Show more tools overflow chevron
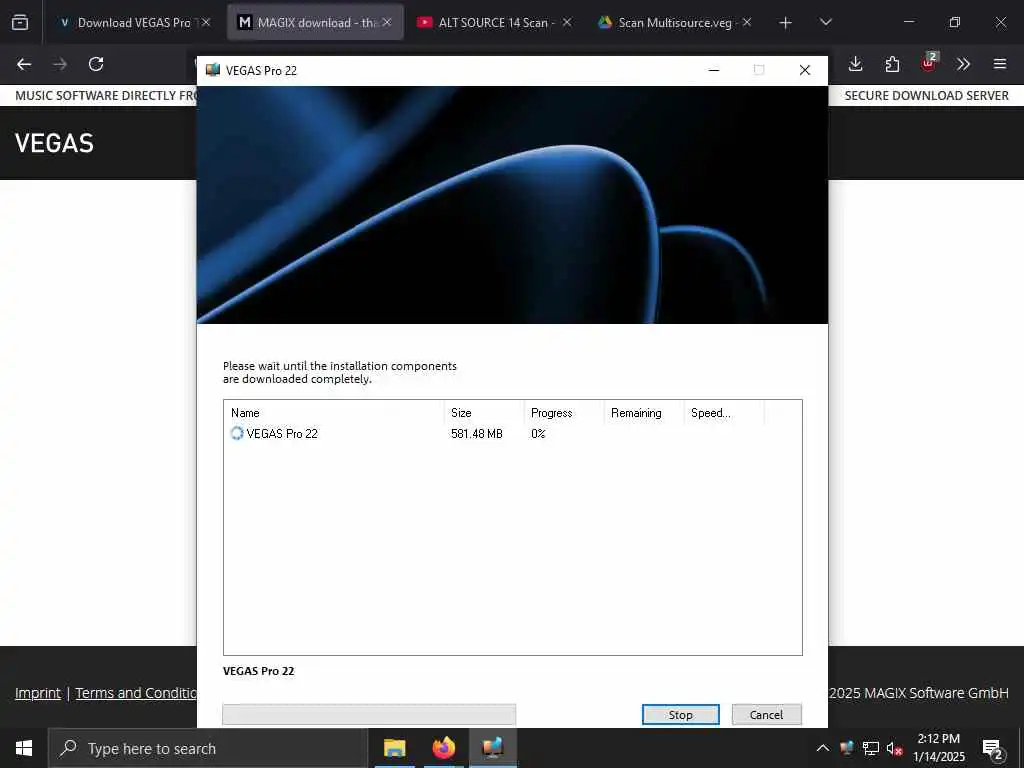Image resolution: width=1024 pixels, height=768 pixels. pos(963,64)
